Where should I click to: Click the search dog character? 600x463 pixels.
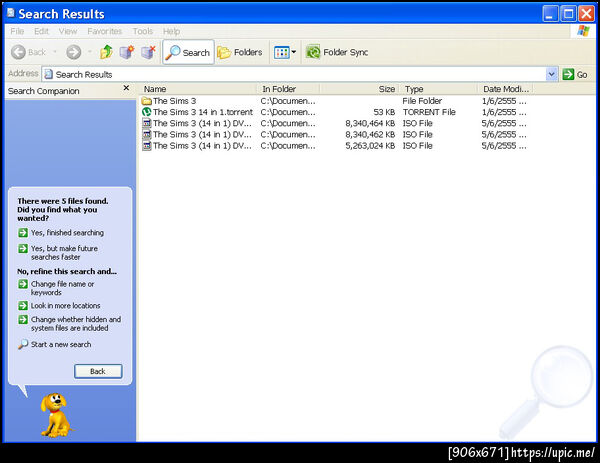point(56,415)
